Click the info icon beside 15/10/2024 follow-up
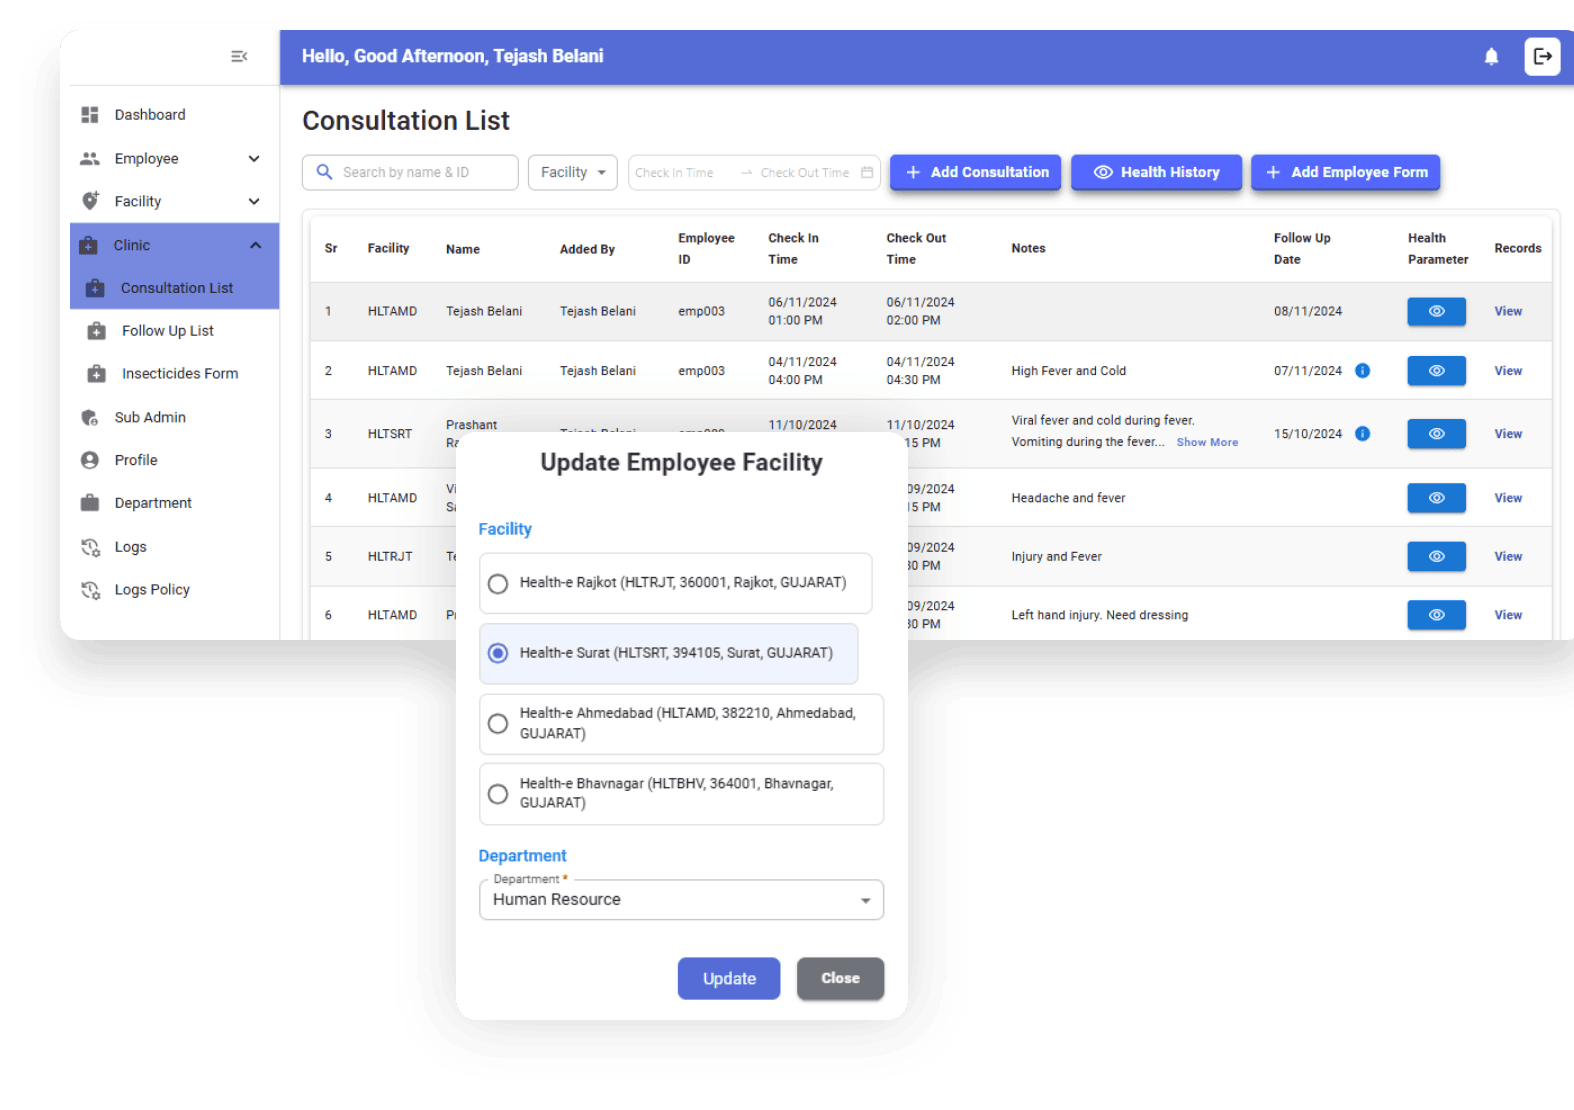Image resolution: width=1574 pixels, height=1110 pixels. [1362, 434]
